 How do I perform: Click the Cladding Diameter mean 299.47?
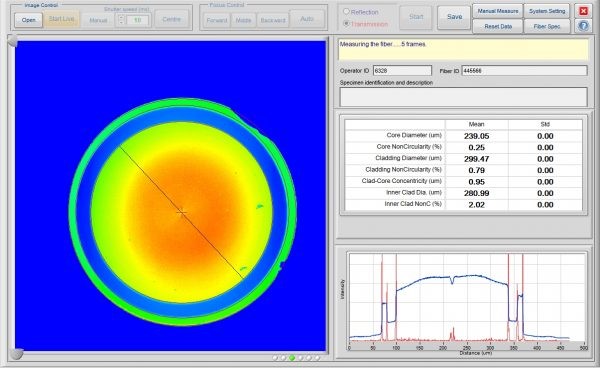click(x=476, y=159)
